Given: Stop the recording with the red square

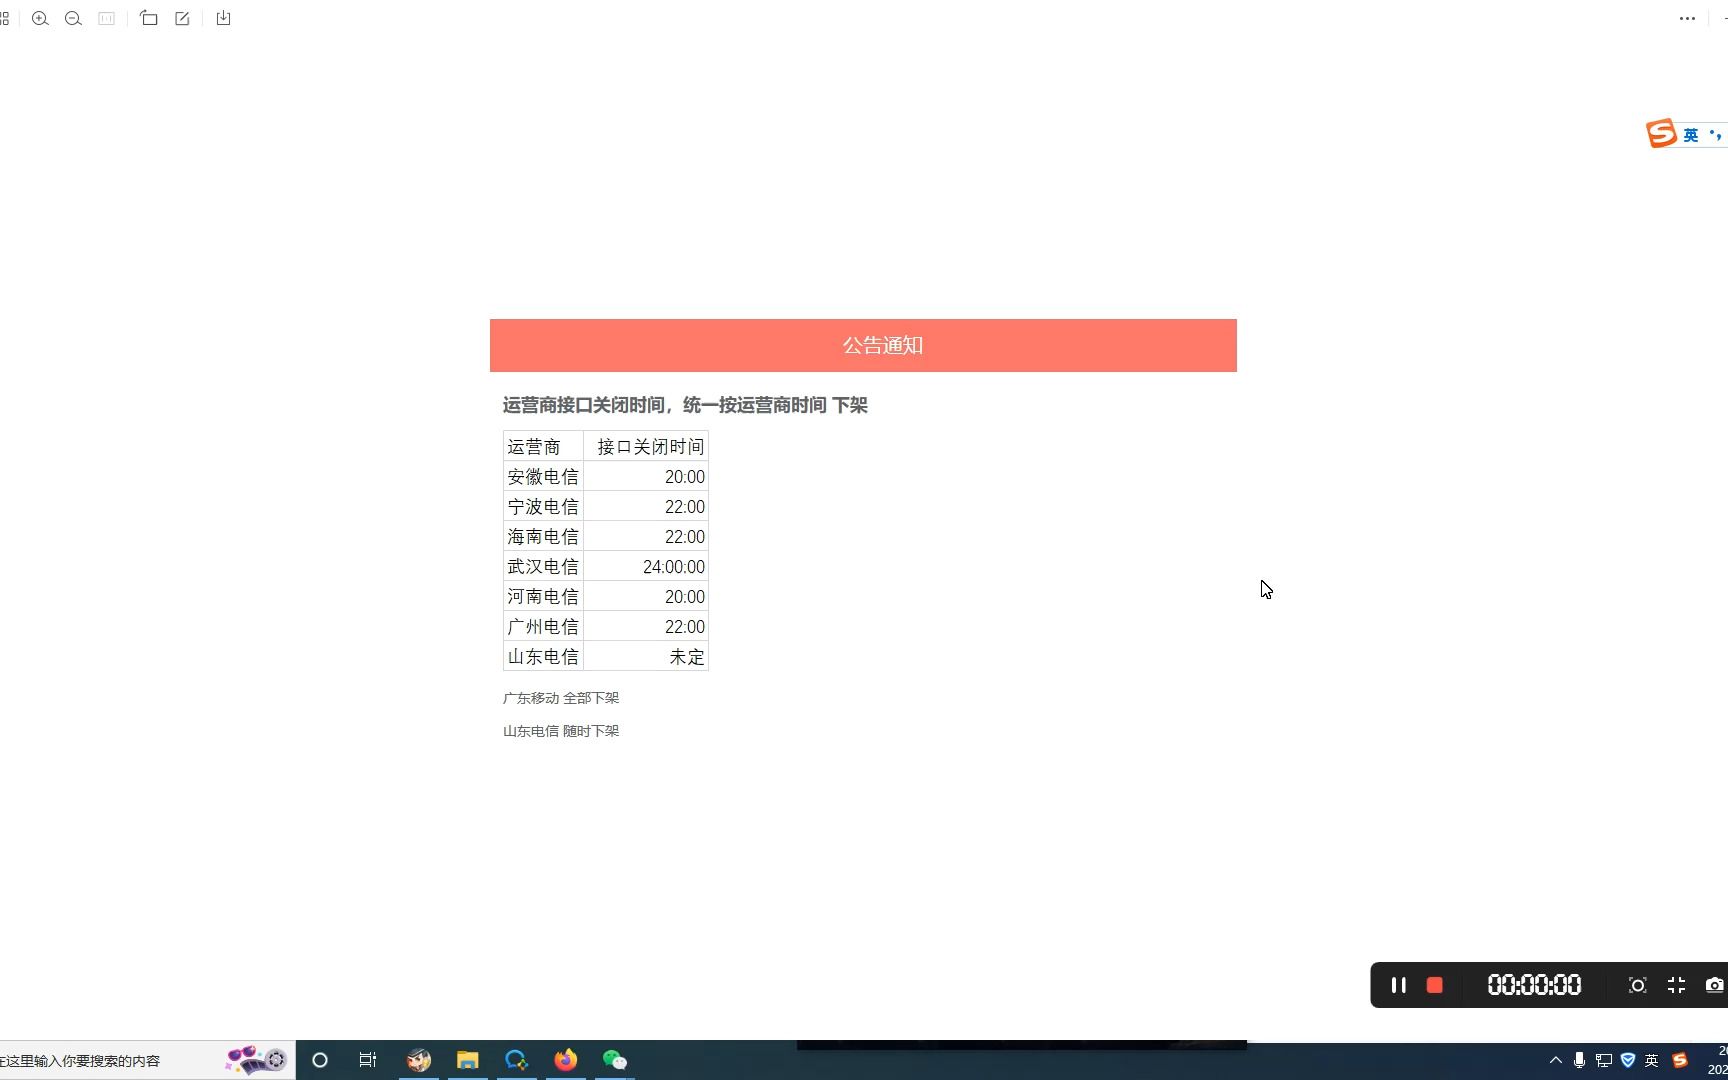Looking at the screenshot, I should pyautogui.click(x=1435, y=985).
